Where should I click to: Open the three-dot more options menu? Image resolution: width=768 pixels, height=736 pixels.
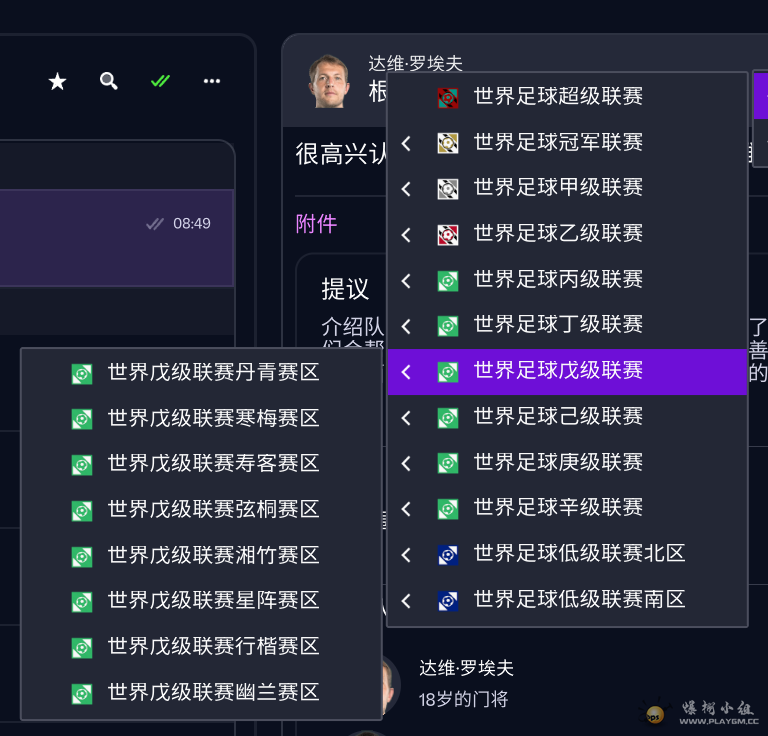[212, 81]
